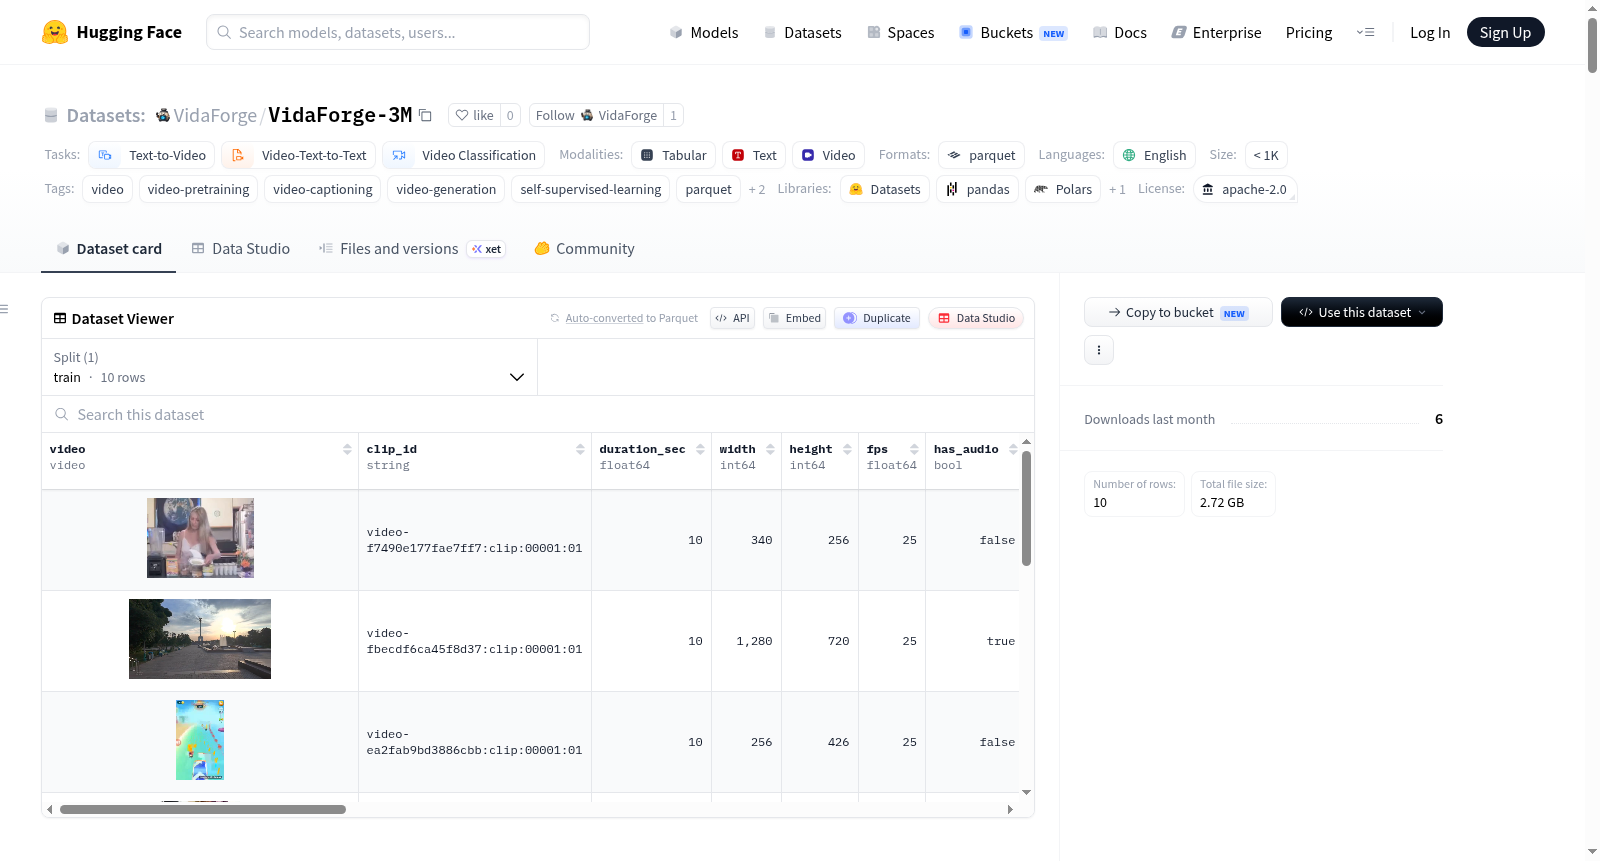Sort the fps column

(x=914, y=449)
